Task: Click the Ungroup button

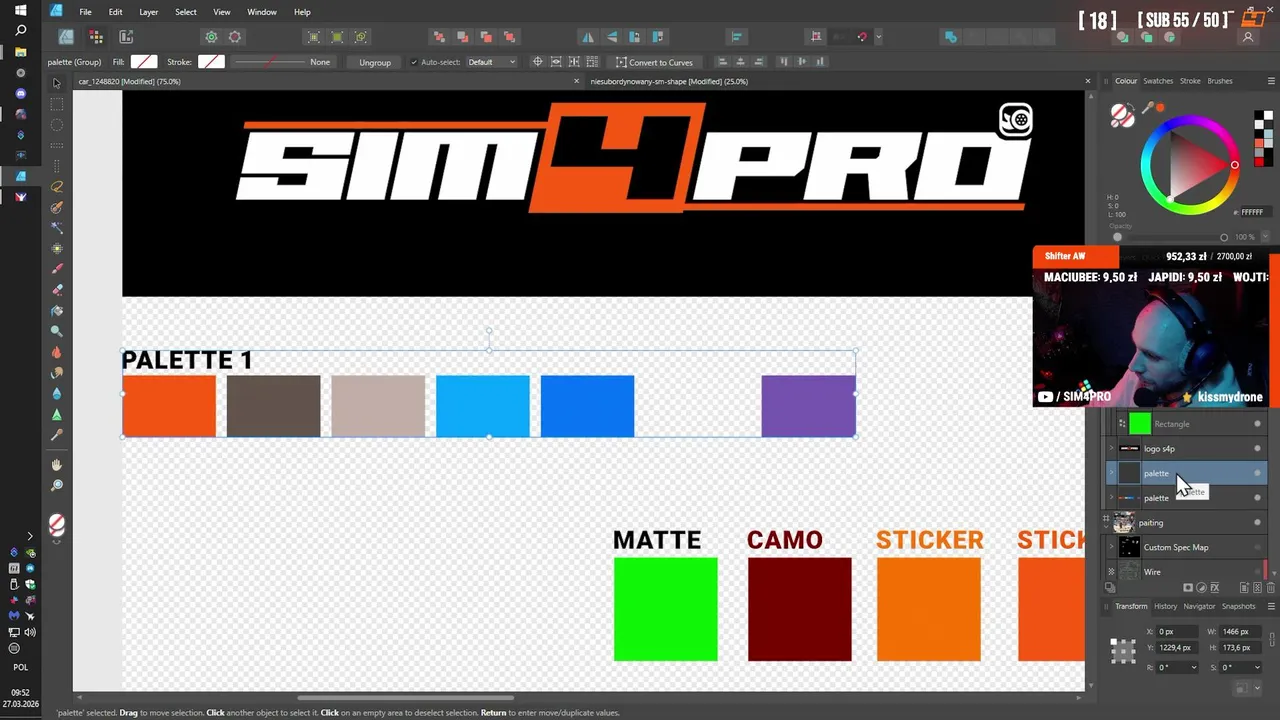Action: pyautogui.click(x=375, y=62)
